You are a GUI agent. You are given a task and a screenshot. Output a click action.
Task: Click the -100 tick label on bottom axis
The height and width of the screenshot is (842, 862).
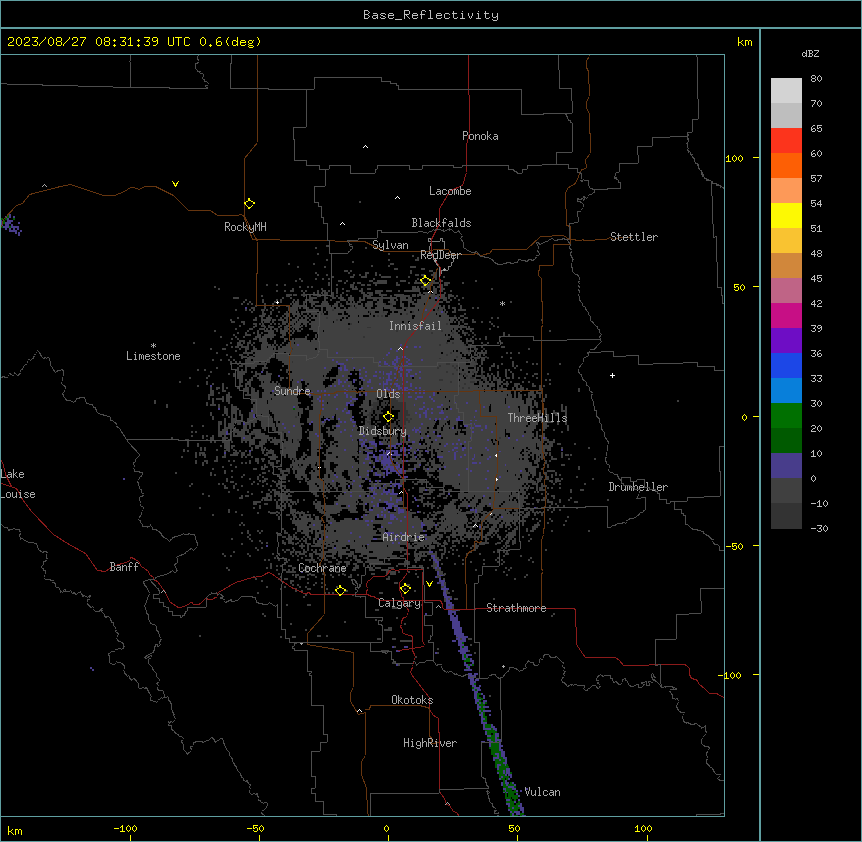tap(125, 828)
